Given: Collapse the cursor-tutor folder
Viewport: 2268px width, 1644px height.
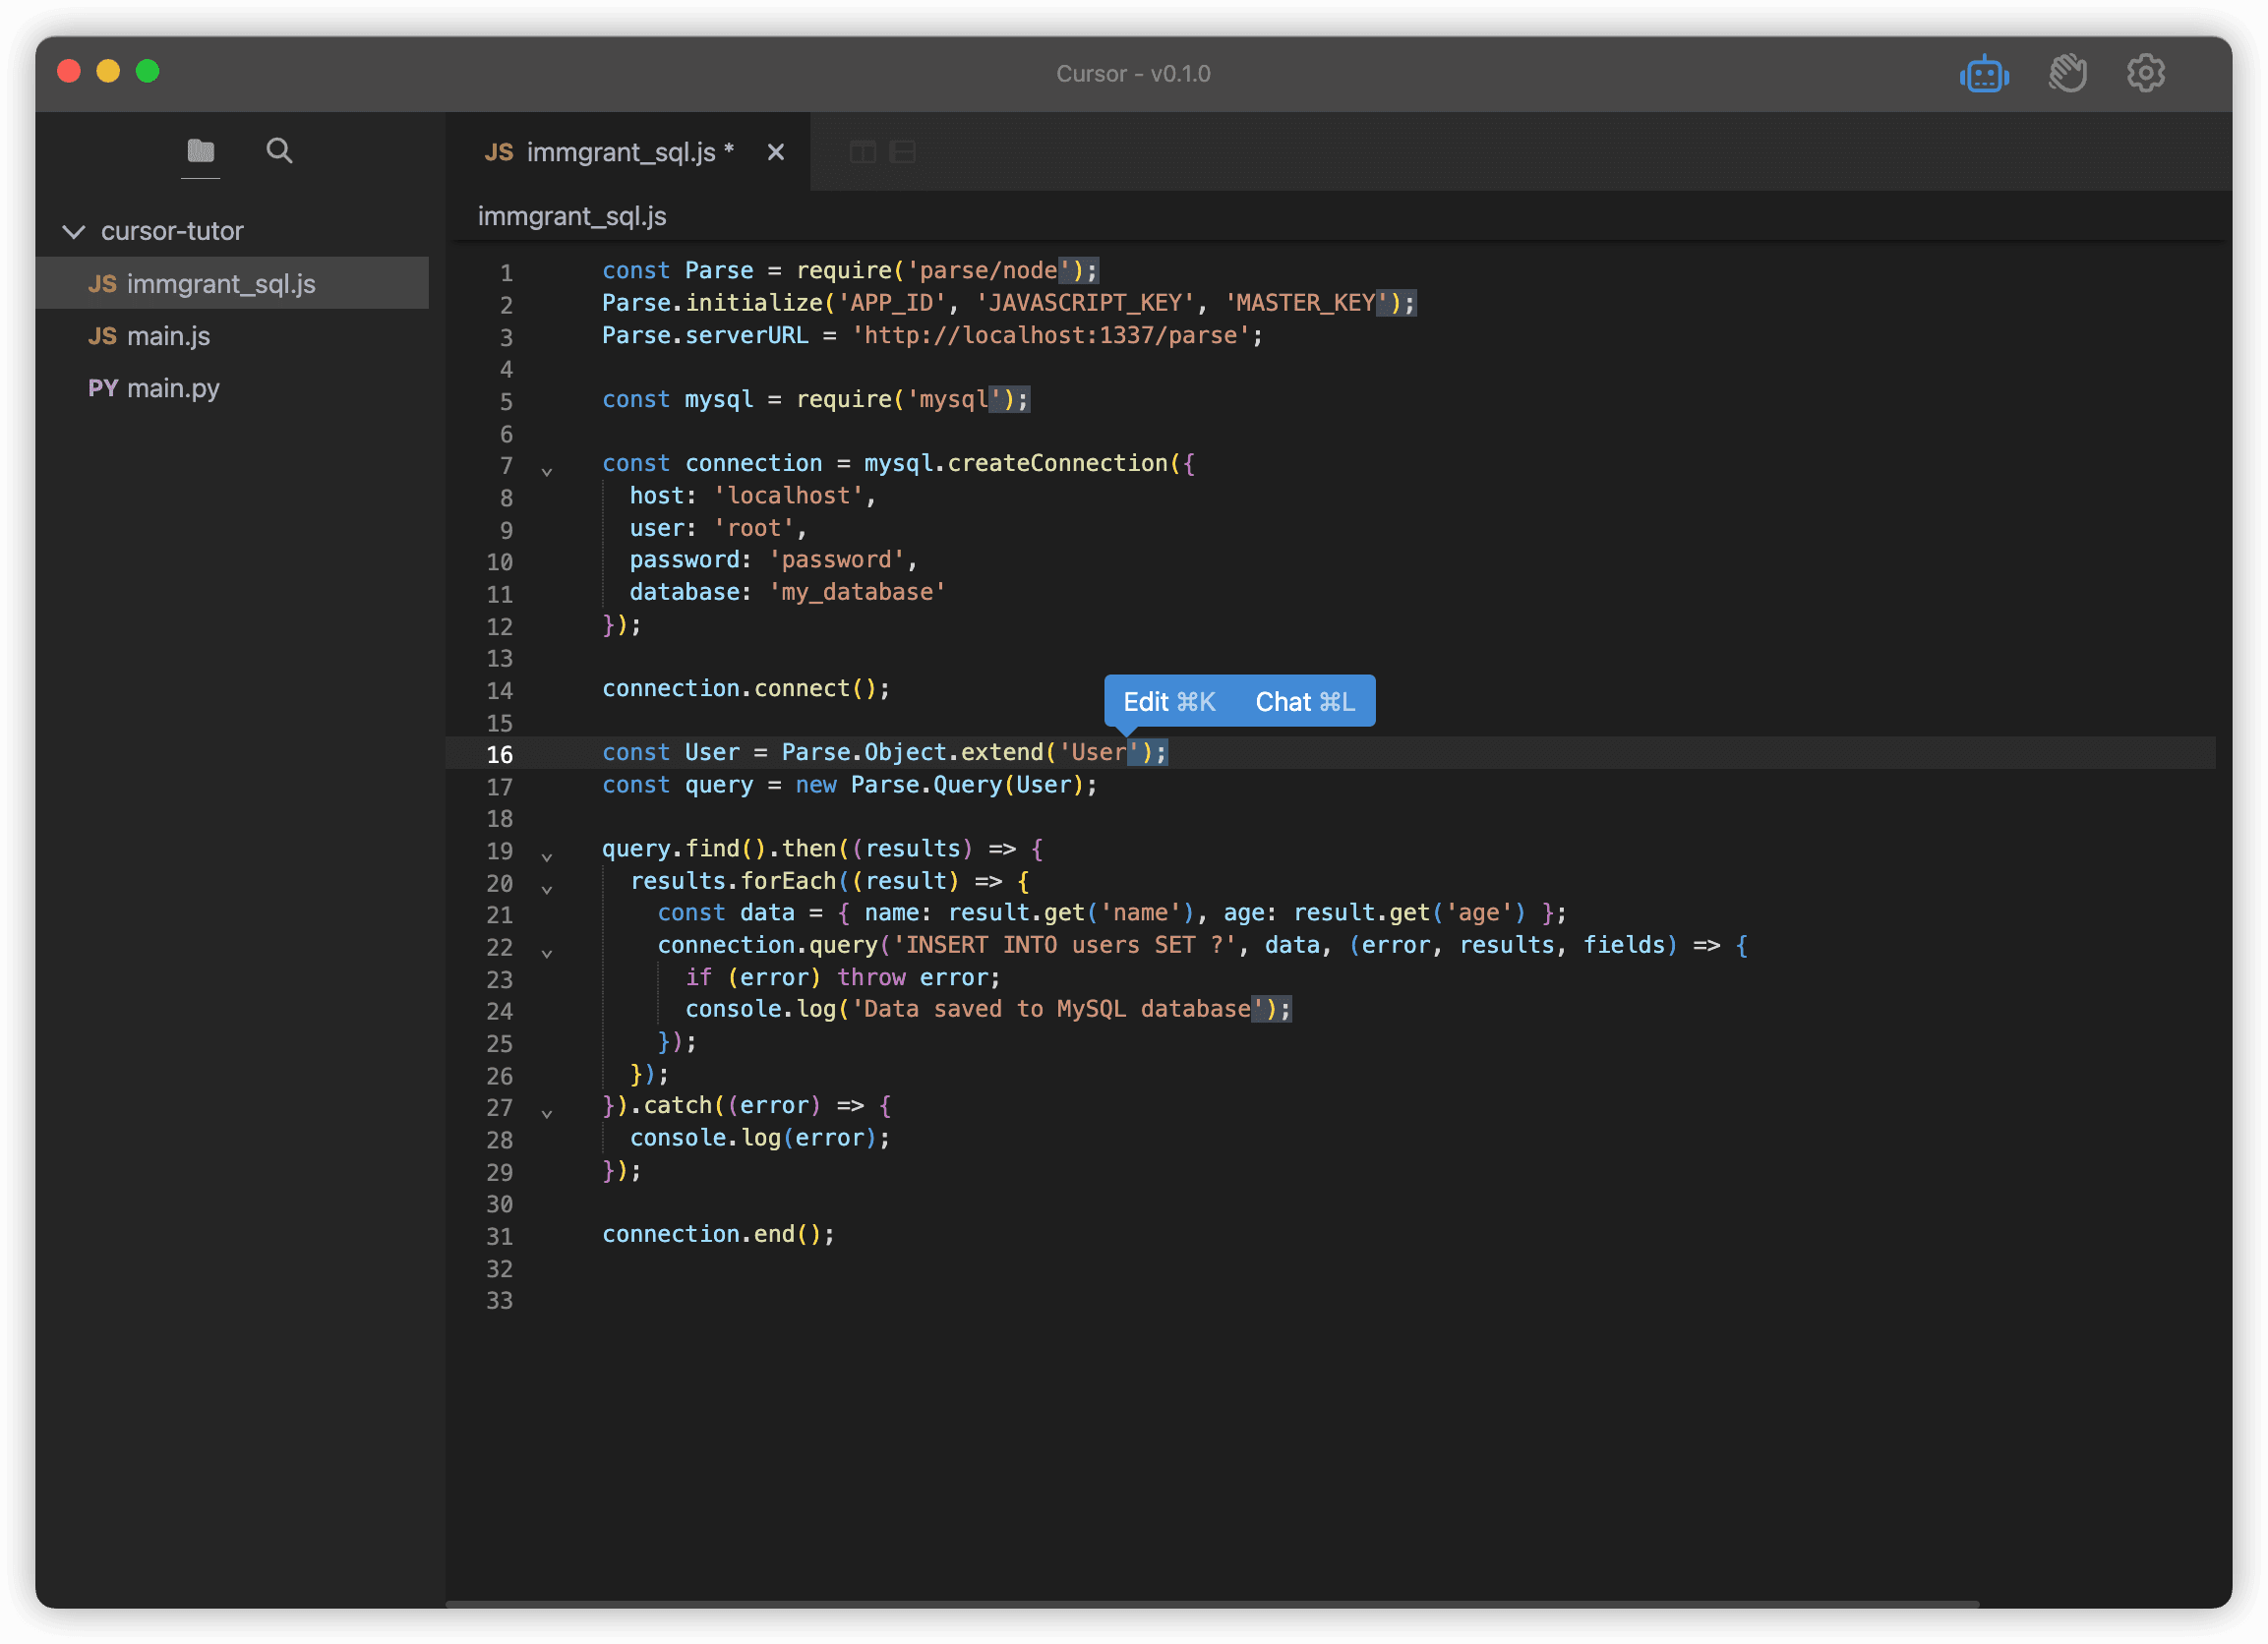Looking at the screenshot, I should pos(74,231).
